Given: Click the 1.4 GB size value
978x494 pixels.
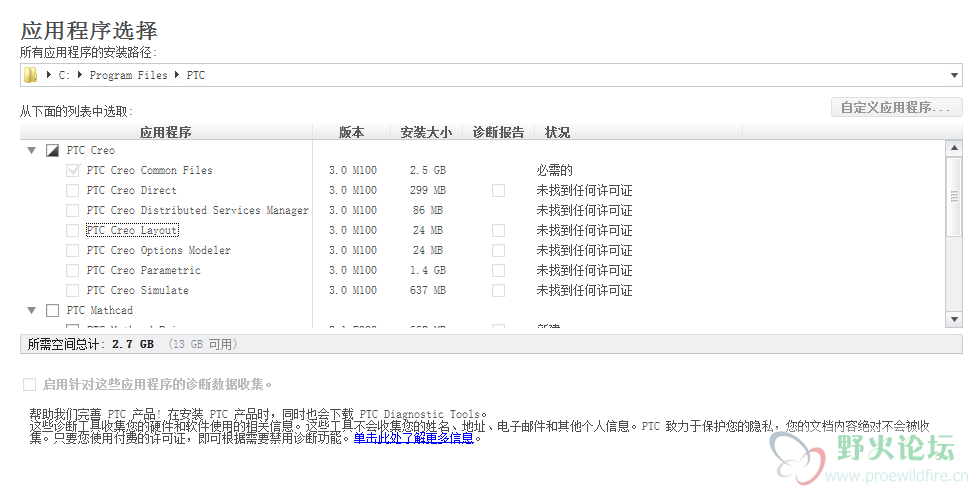Looking at the screenshot, I should (x=428, y=270).
